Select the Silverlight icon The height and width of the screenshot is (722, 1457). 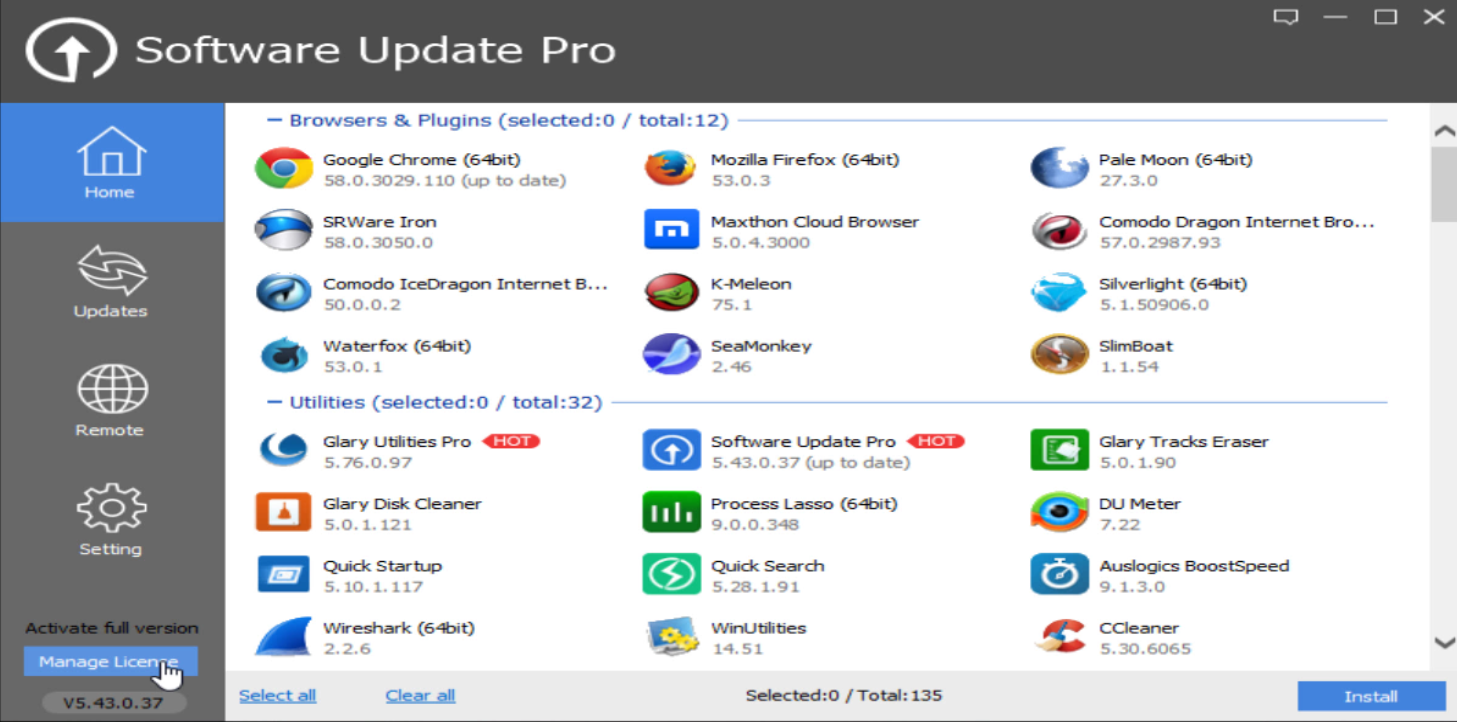[1059, 292]
